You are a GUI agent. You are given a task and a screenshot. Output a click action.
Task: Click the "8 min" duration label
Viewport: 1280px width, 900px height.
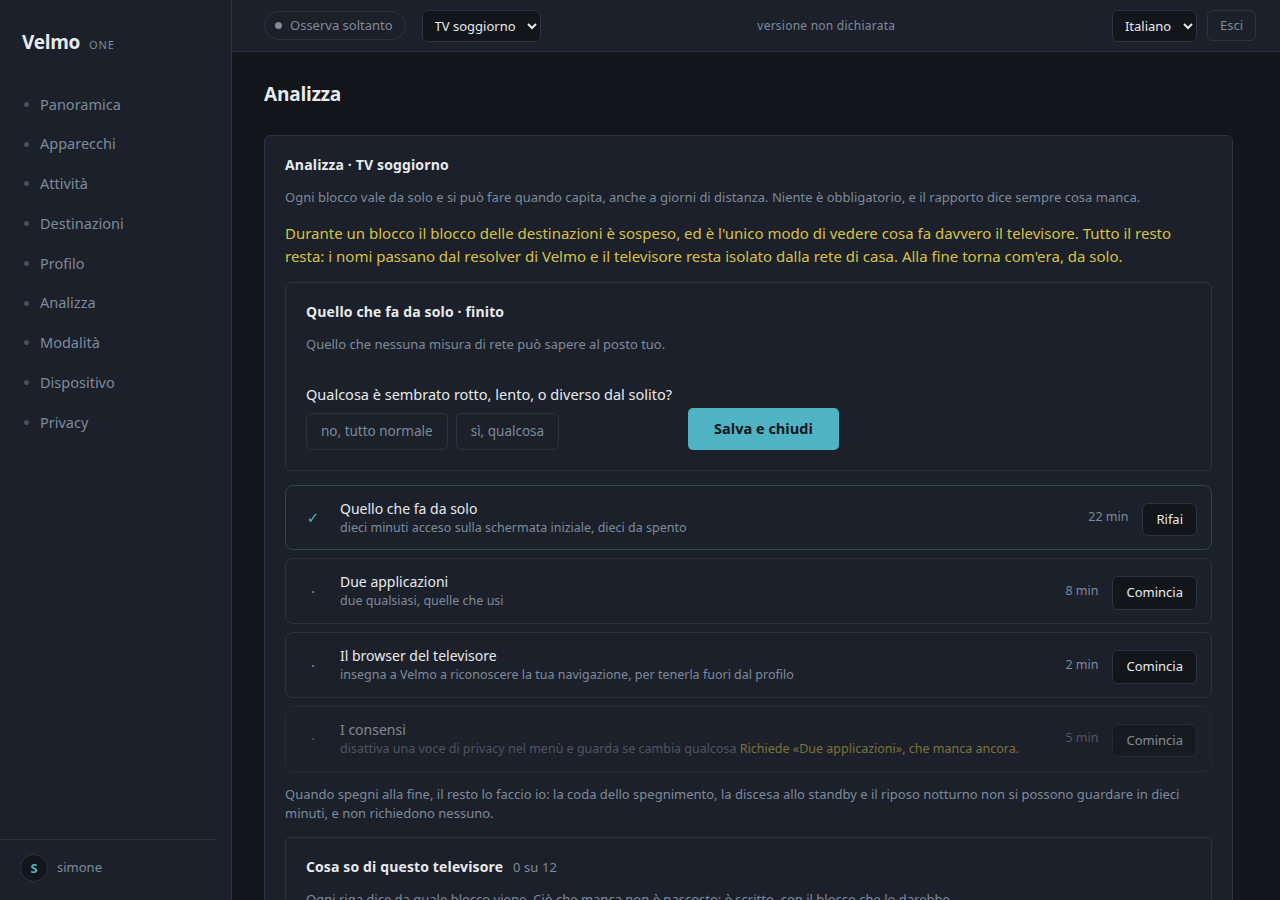point(1082,591)
